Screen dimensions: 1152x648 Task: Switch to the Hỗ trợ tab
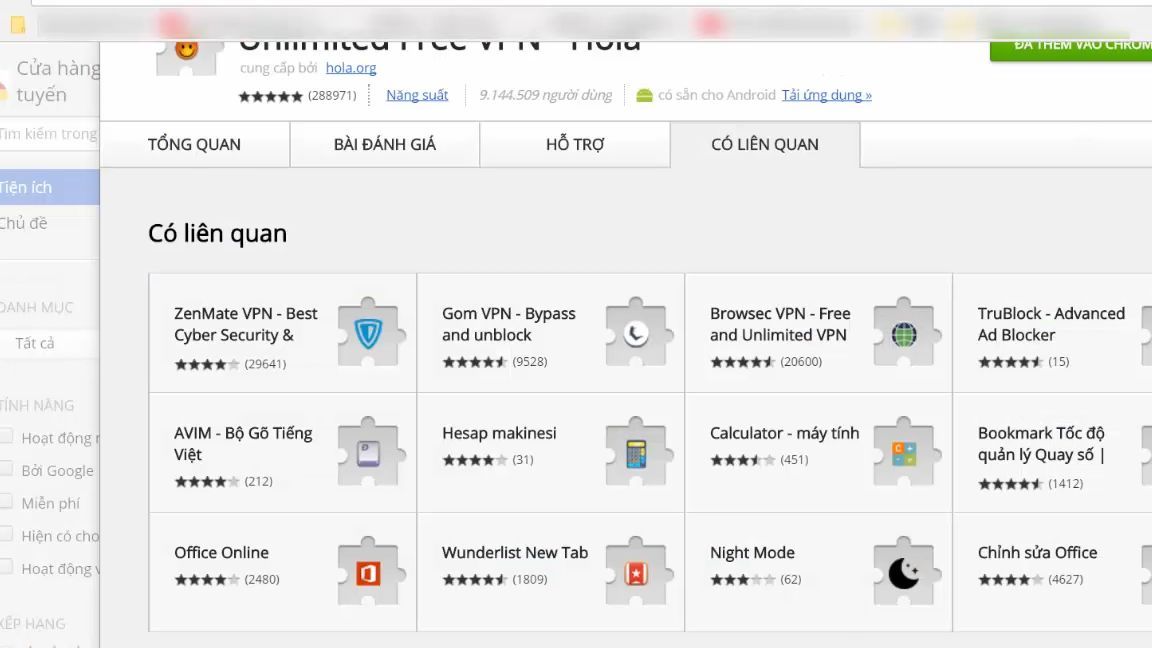point(575,145)
